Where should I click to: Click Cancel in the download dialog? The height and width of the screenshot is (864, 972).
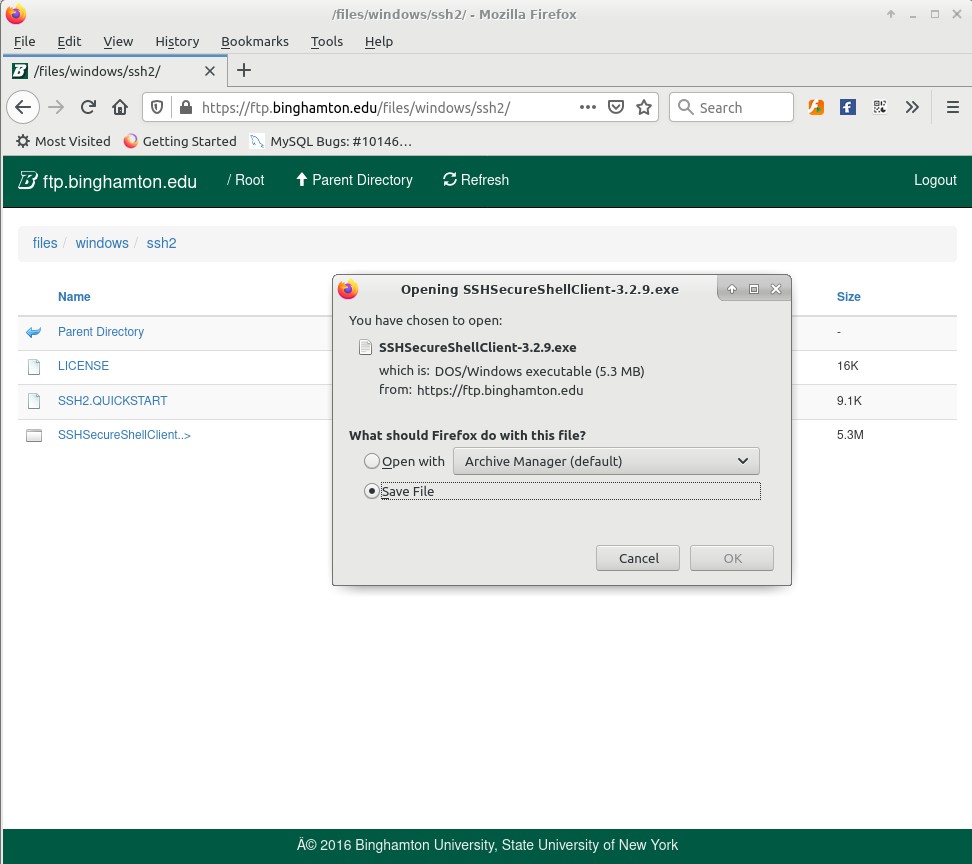coord(638,558)
